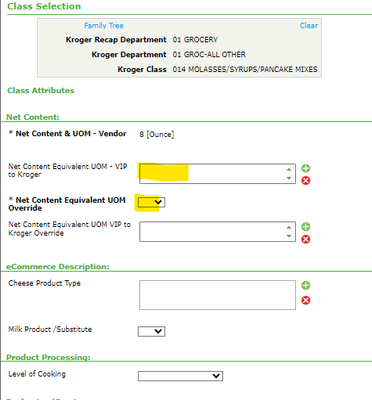Add value to Net Content Equivalent UOM - VIP to Kroger
This screenshot has width=372, height=400.
(x=306, y=168)
